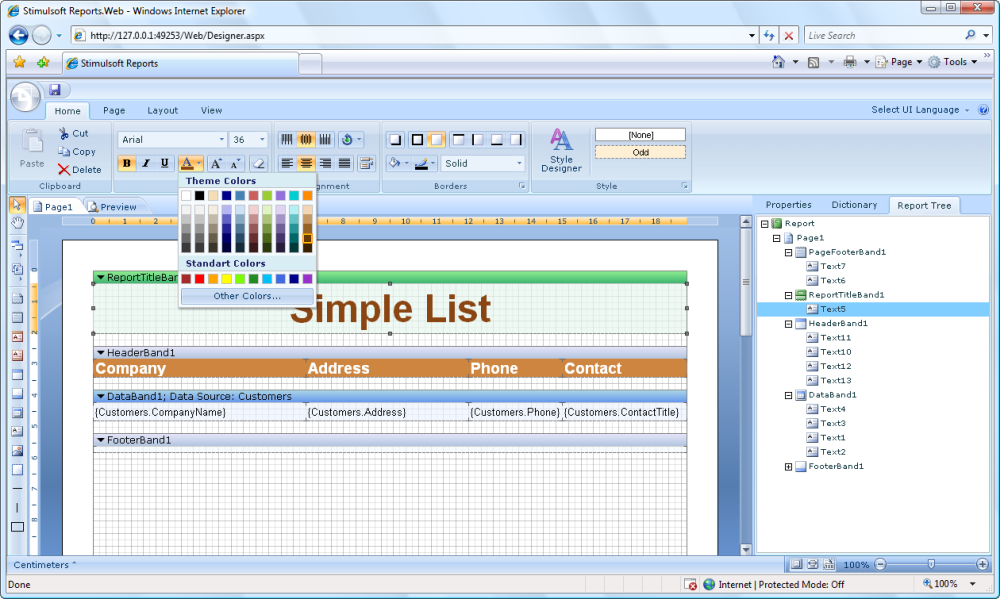Click the fill color bucket icon
The image size is (1000, 599).
click(x=394, y=163)
